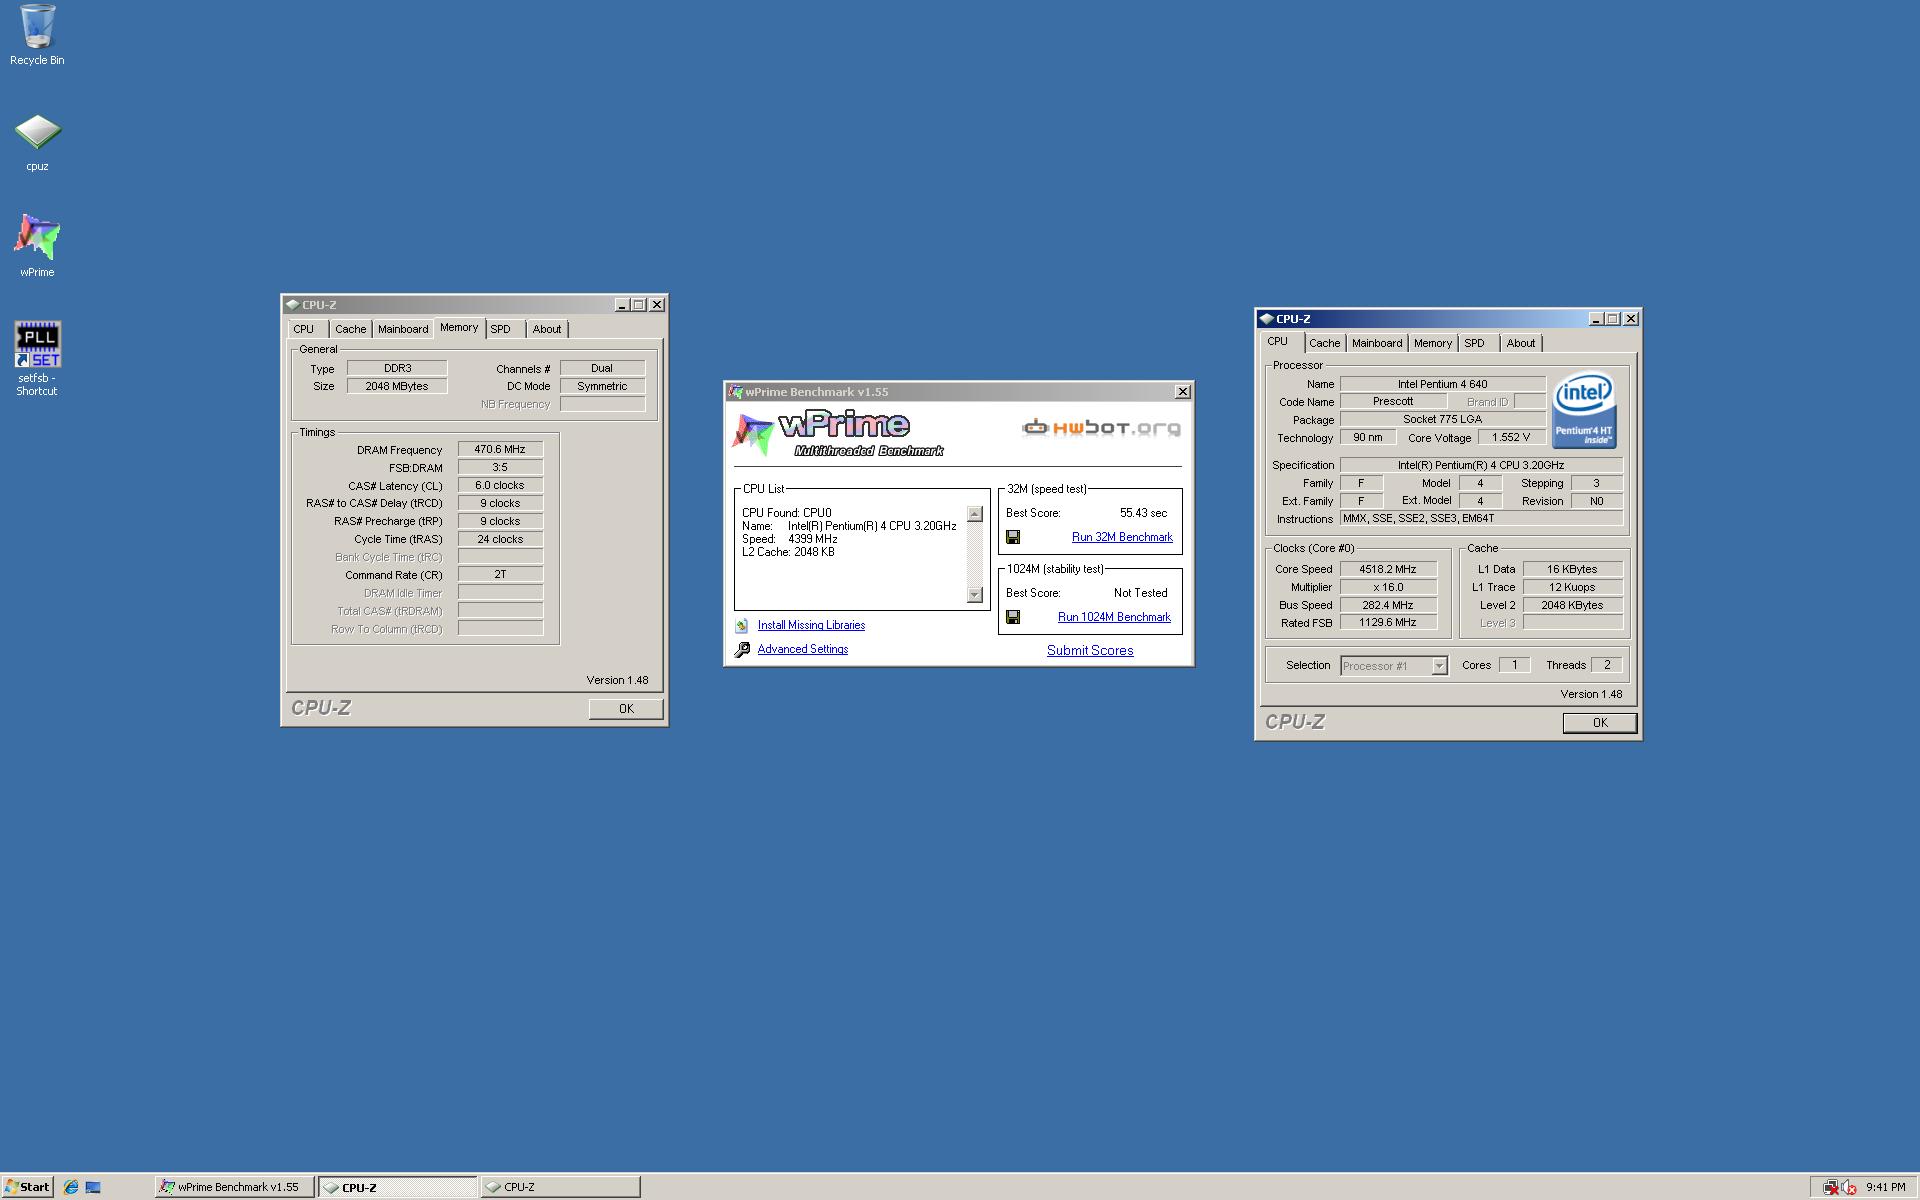
Task: Click the Intel Pentium 4 HT logo
Action: (1584, 411)
